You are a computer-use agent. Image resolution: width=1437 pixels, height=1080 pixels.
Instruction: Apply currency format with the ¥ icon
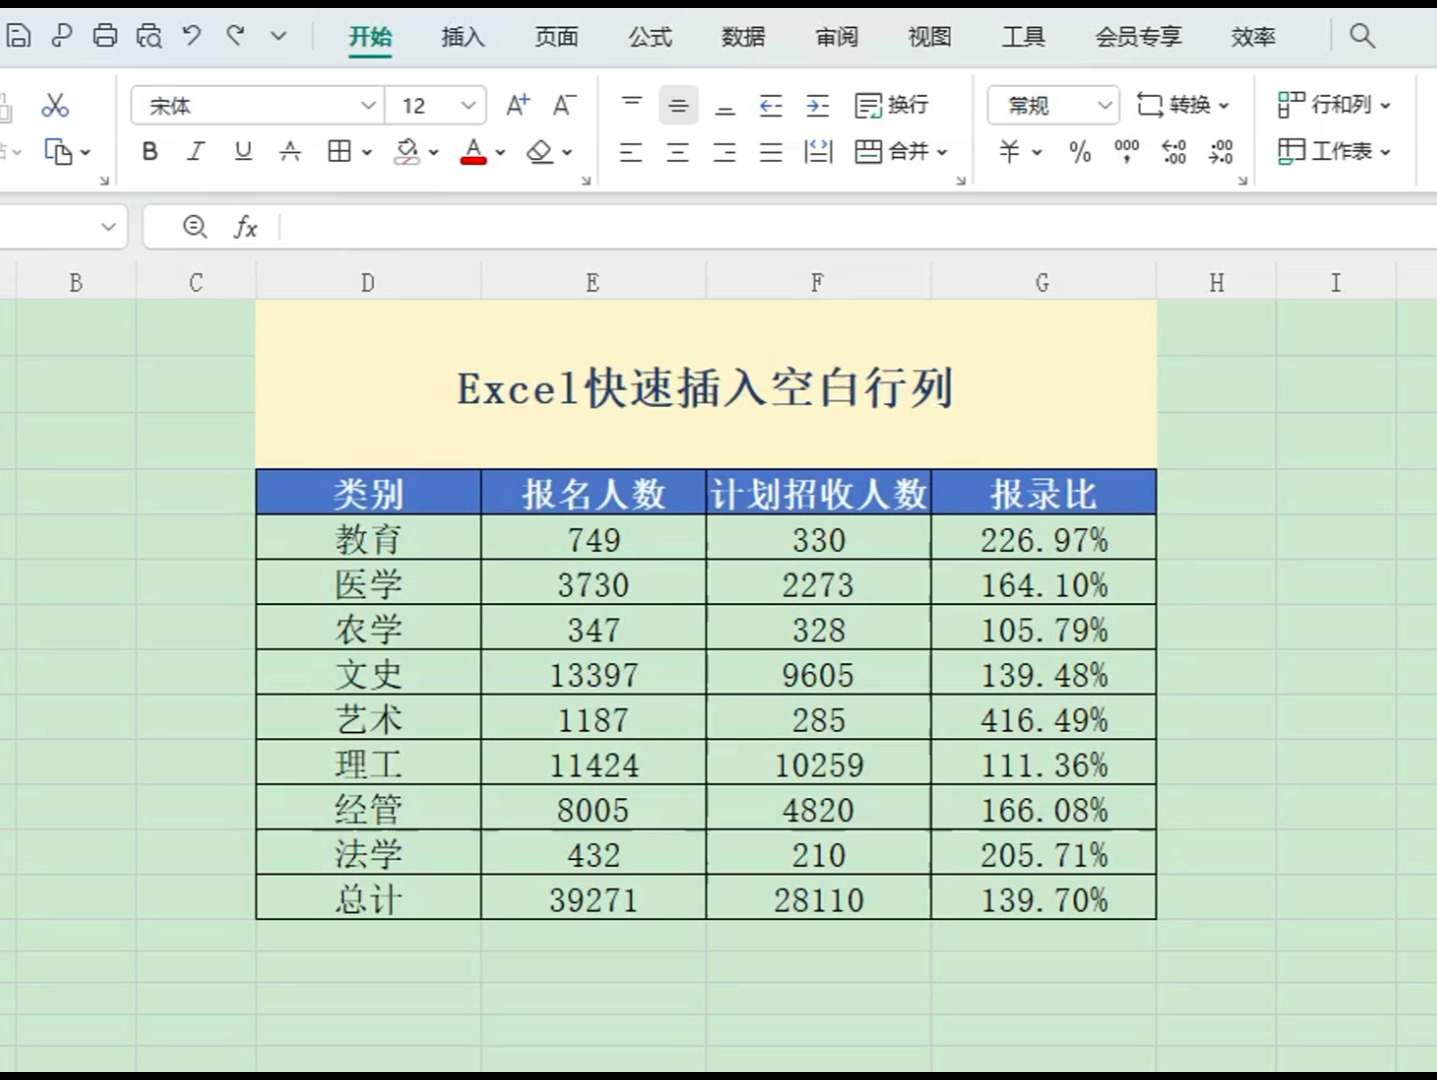coord(1008,152)
